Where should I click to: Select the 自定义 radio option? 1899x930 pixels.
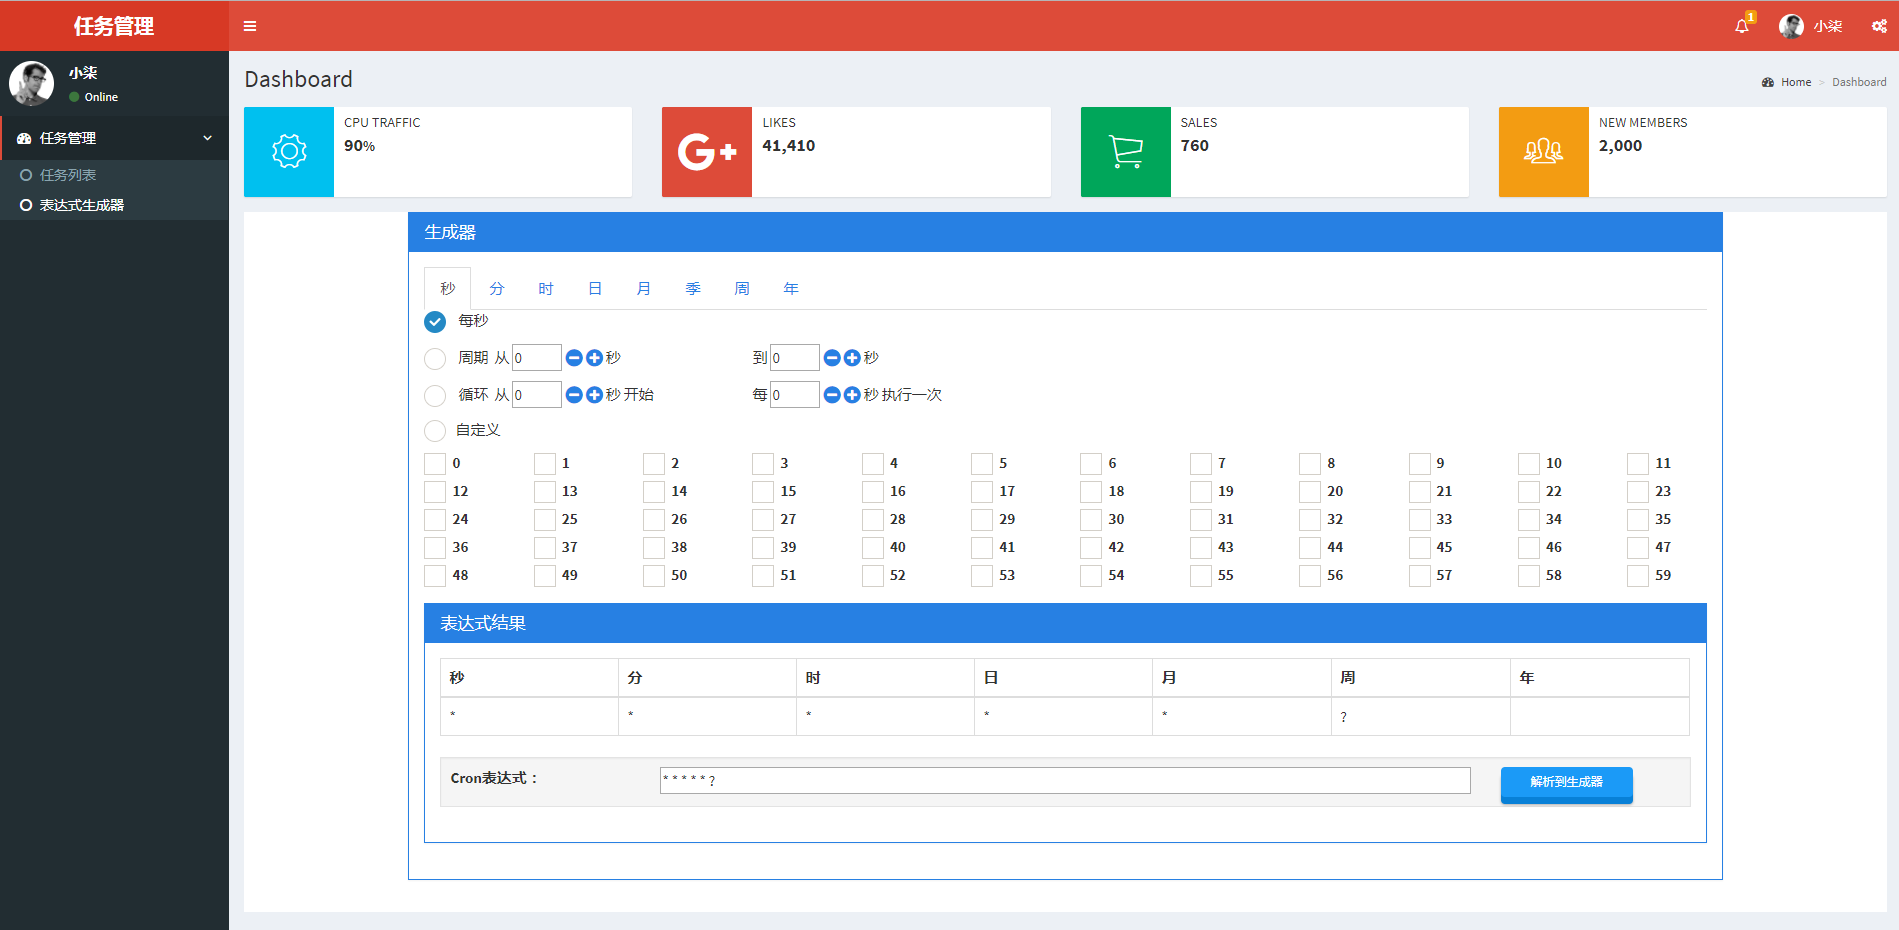435,431
